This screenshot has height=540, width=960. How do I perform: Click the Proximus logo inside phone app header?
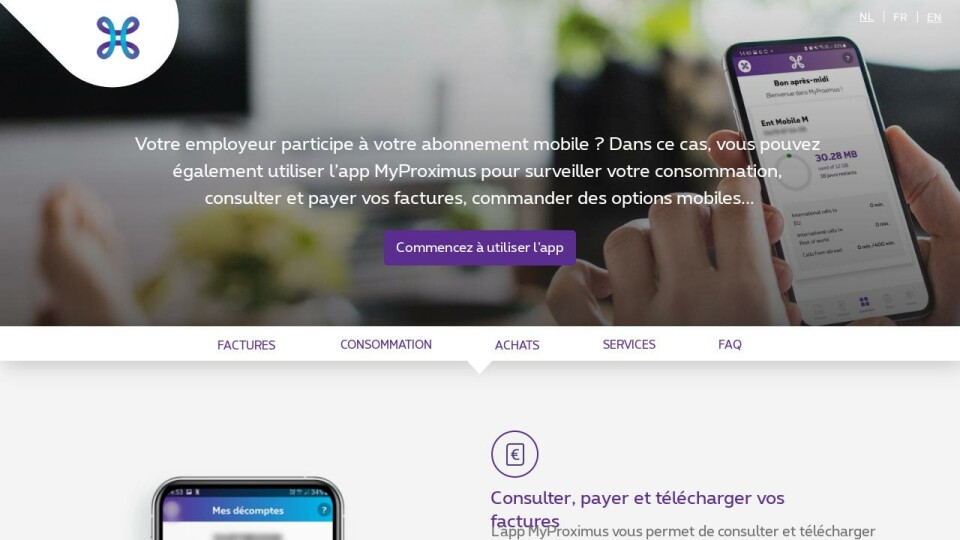pos(797,62)
